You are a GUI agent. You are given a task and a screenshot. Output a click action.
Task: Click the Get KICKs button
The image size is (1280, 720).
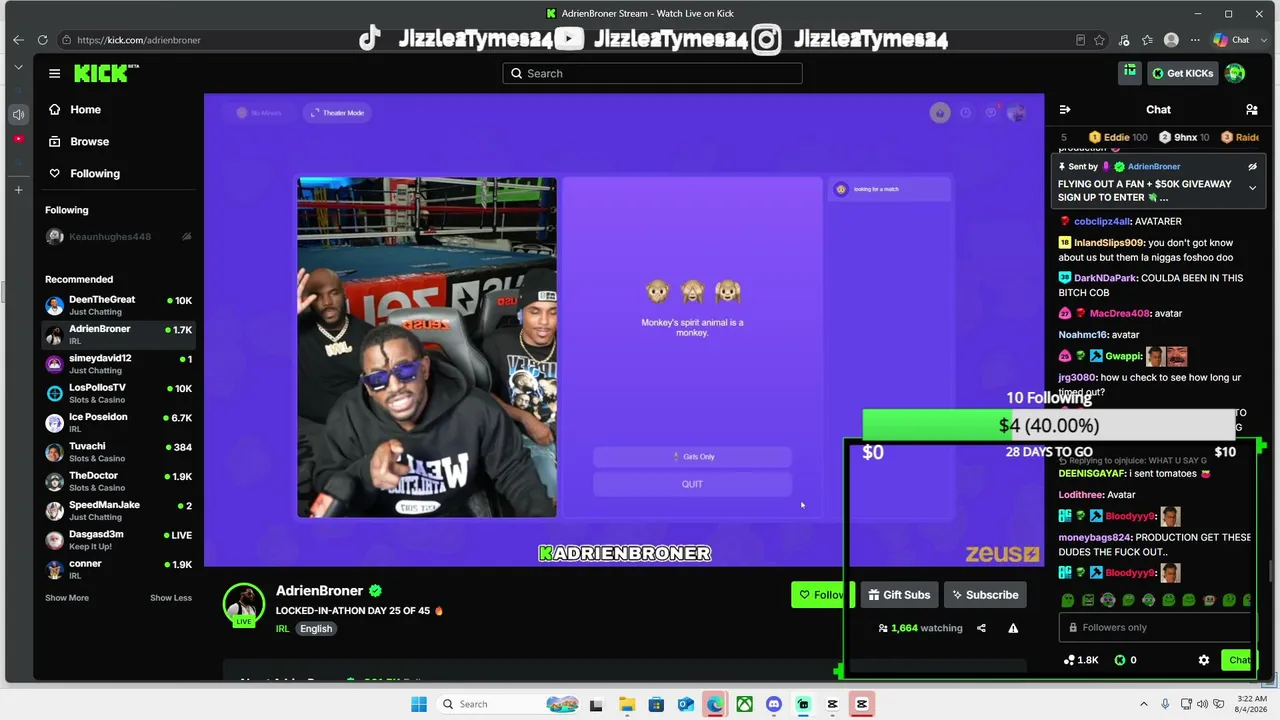tap(1182, 73)
